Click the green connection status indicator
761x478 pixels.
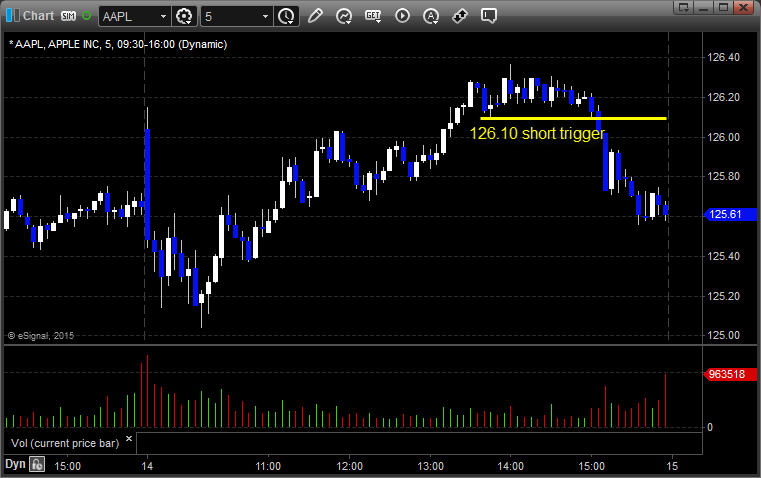[x=87, y=16]
